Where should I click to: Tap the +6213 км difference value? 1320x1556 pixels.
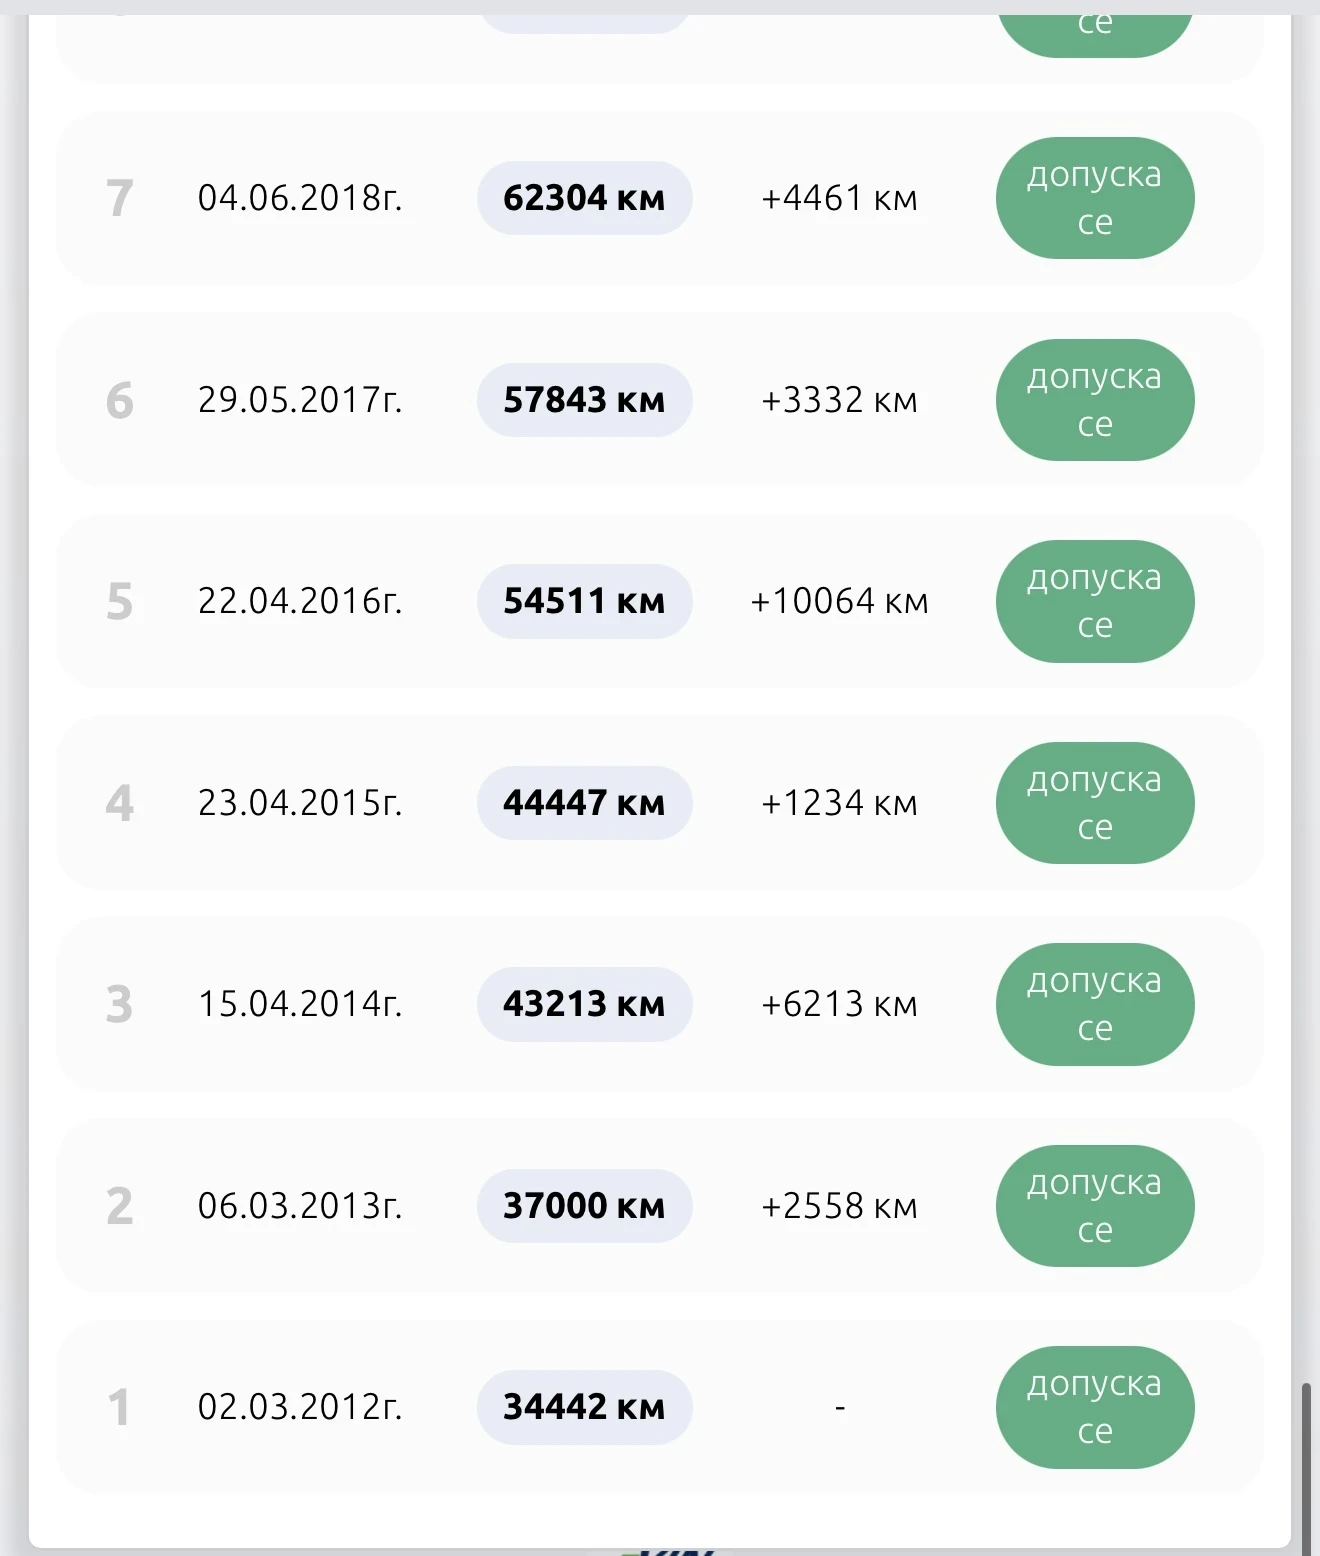pos(839,1004)
